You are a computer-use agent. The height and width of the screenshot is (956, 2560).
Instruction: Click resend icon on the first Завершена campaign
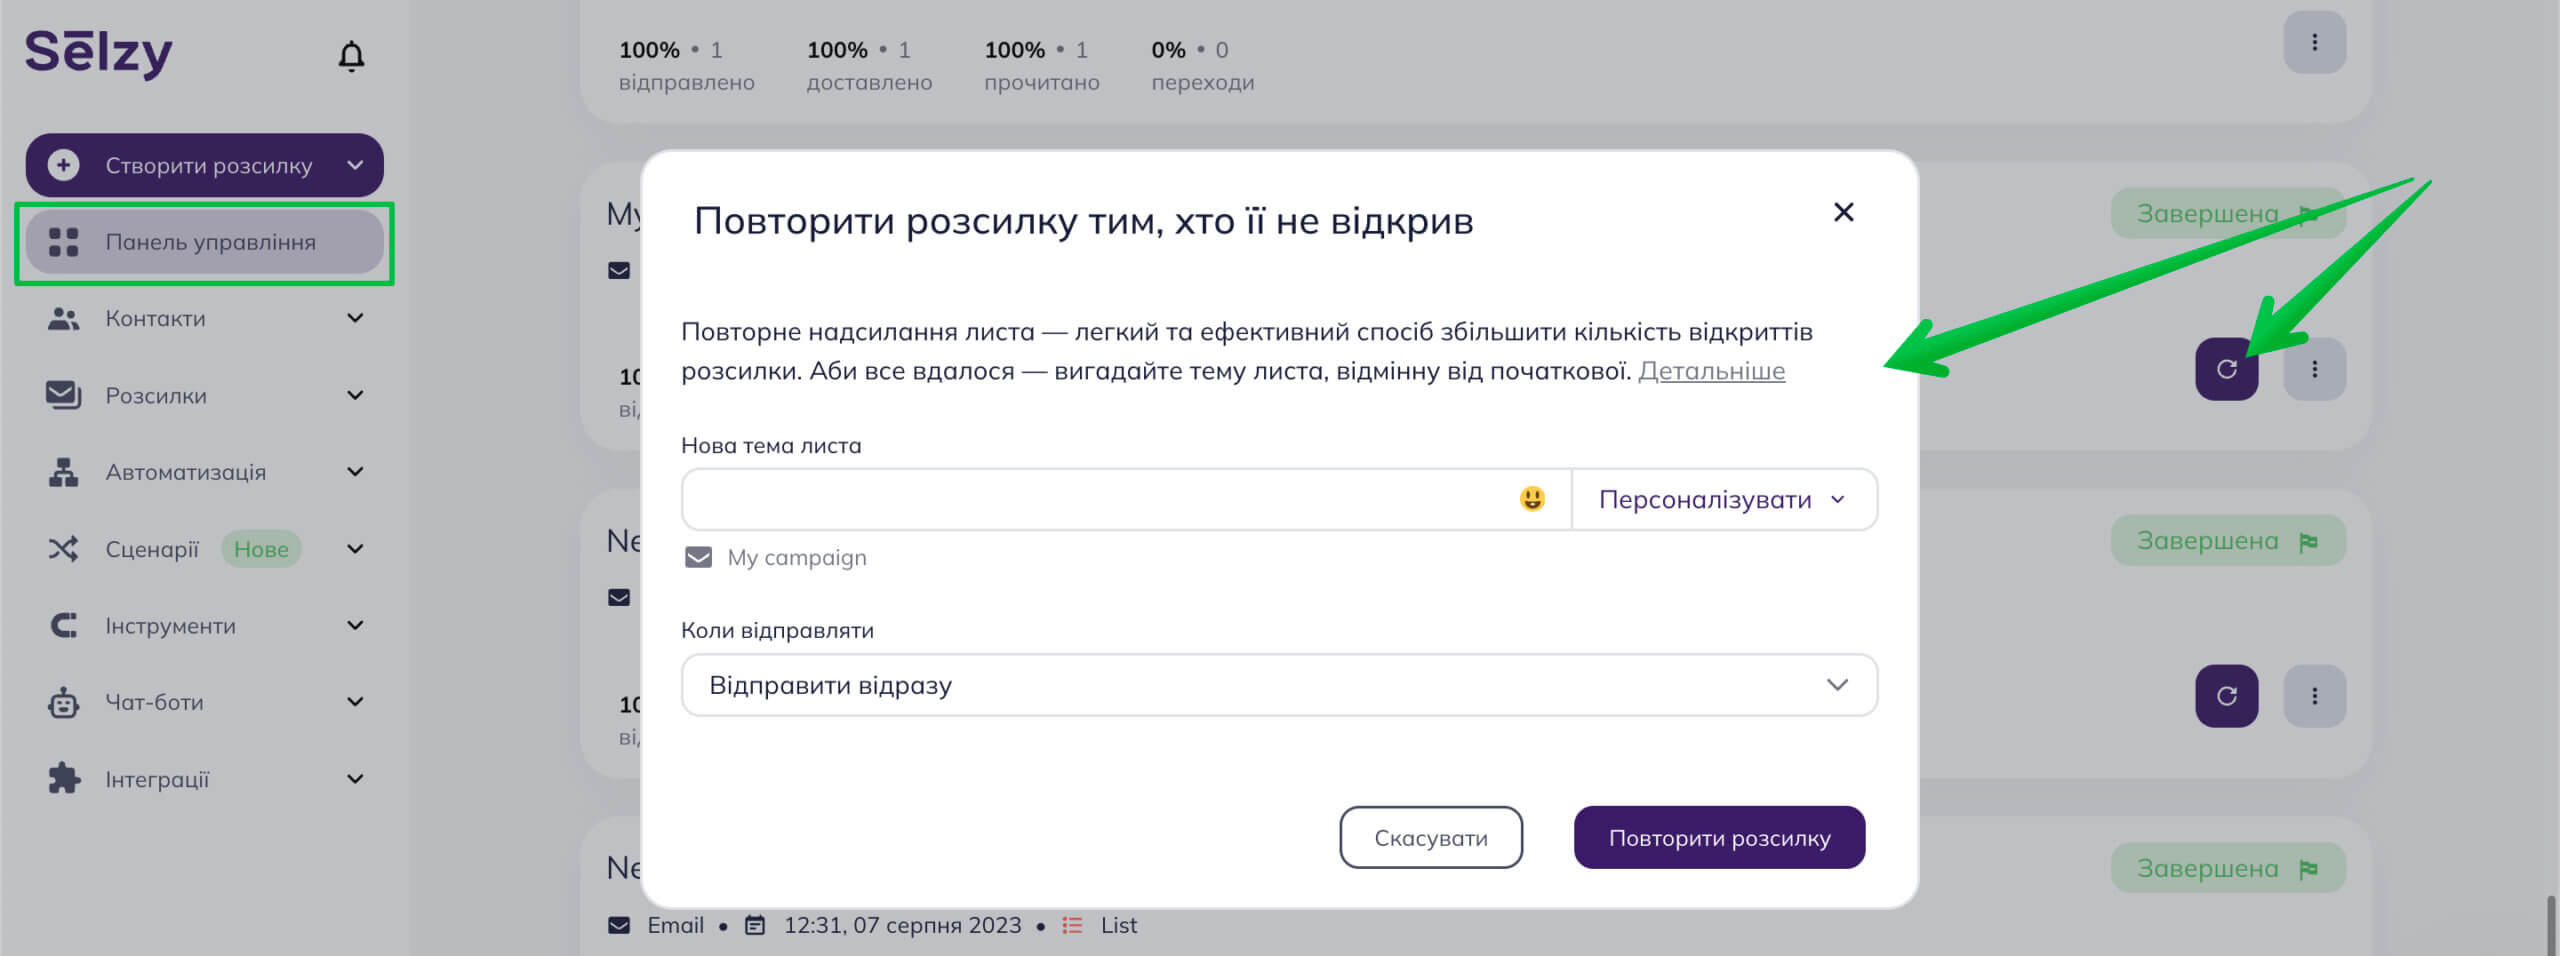(2226, 369)
